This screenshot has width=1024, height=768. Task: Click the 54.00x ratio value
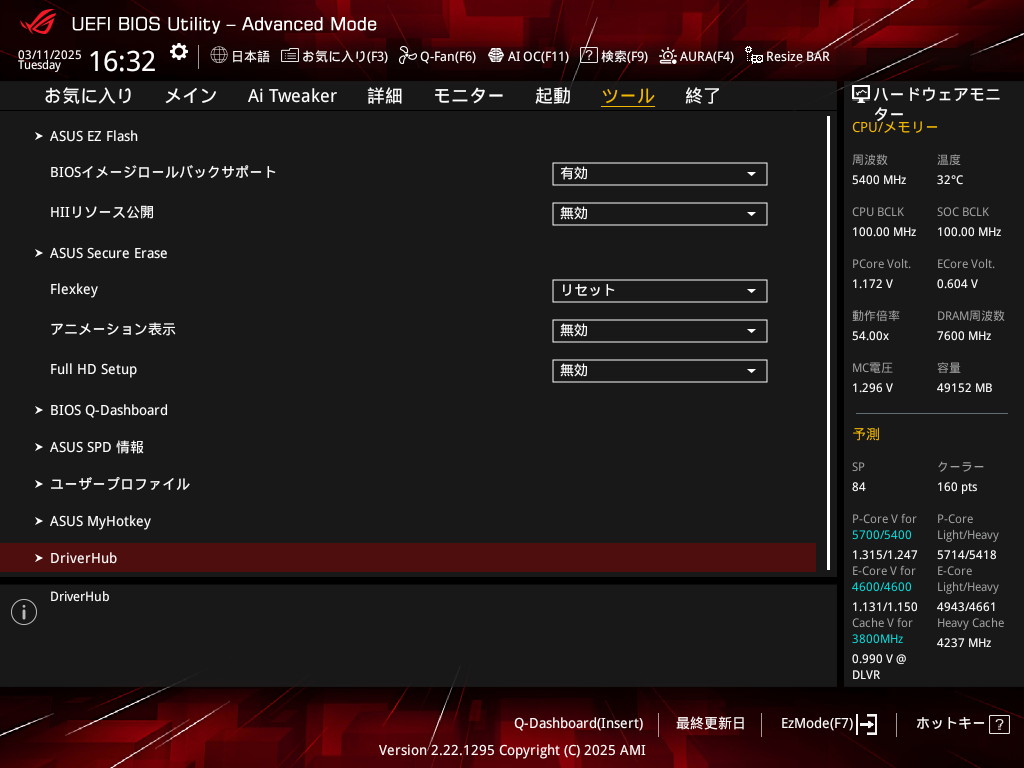tap(871, 336)
